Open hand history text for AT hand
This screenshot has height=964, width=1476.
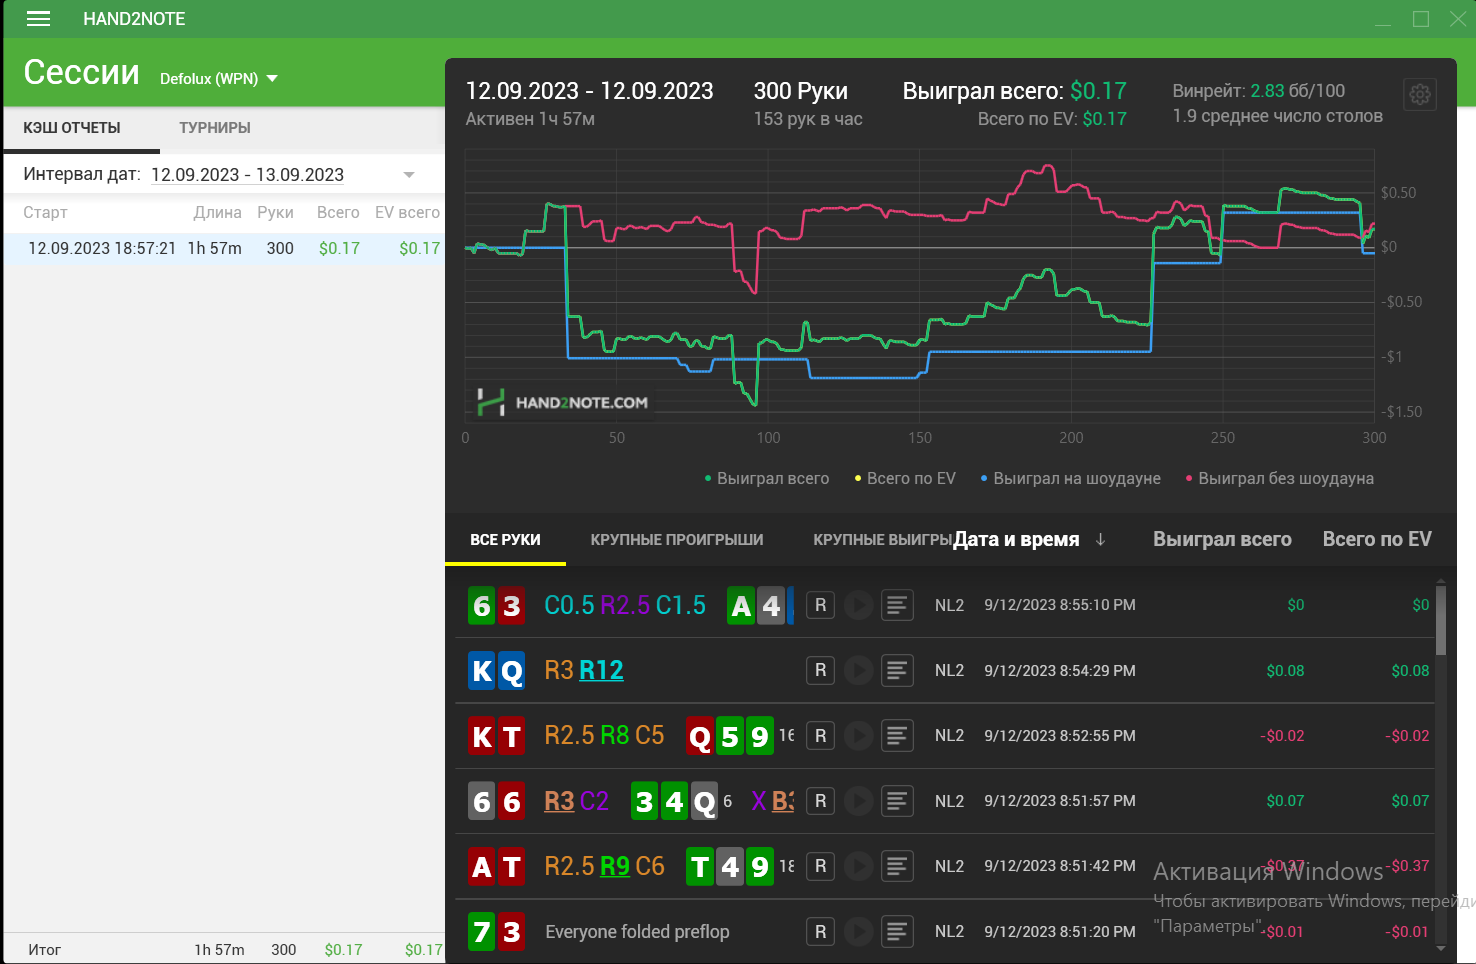(897, 866)
